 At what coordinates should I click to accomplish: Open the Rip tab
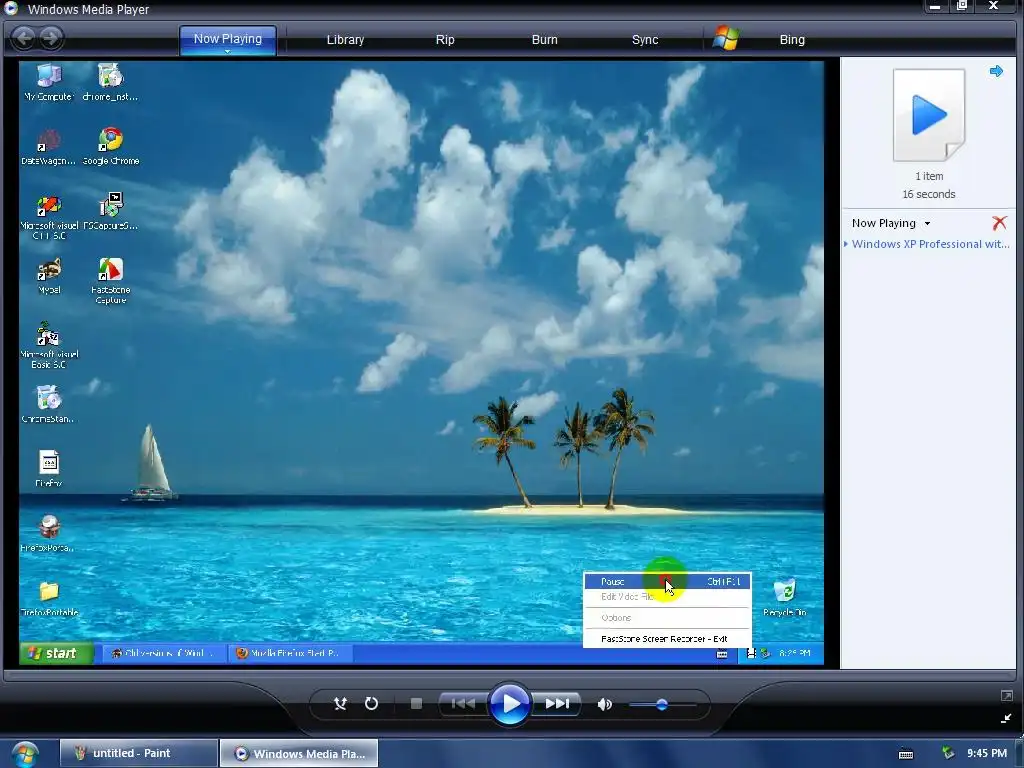tap(445, 40)
